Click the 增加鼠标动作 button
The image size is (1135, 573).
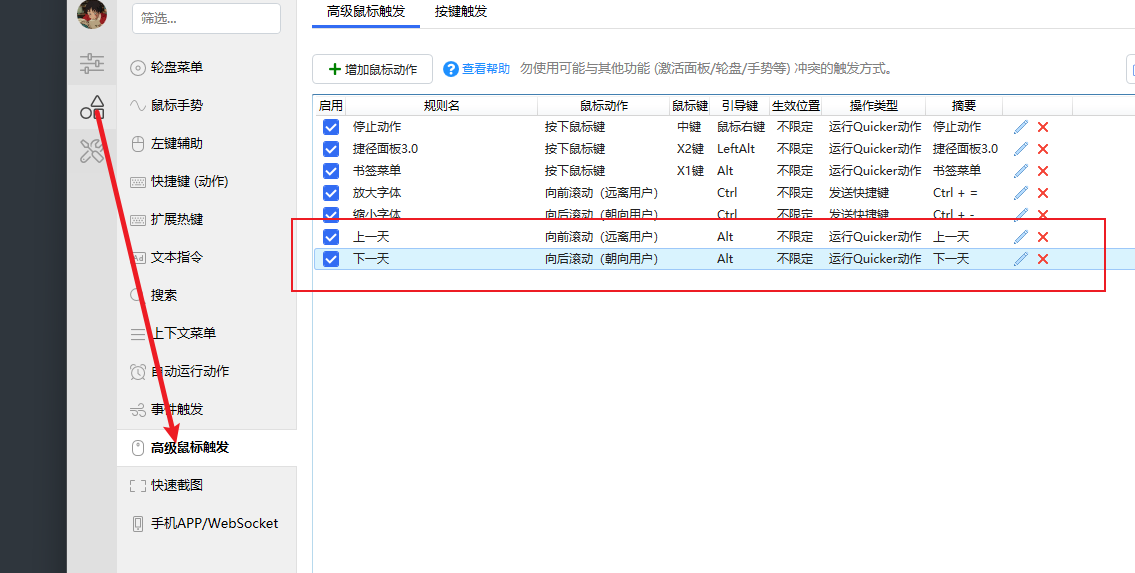372,69
